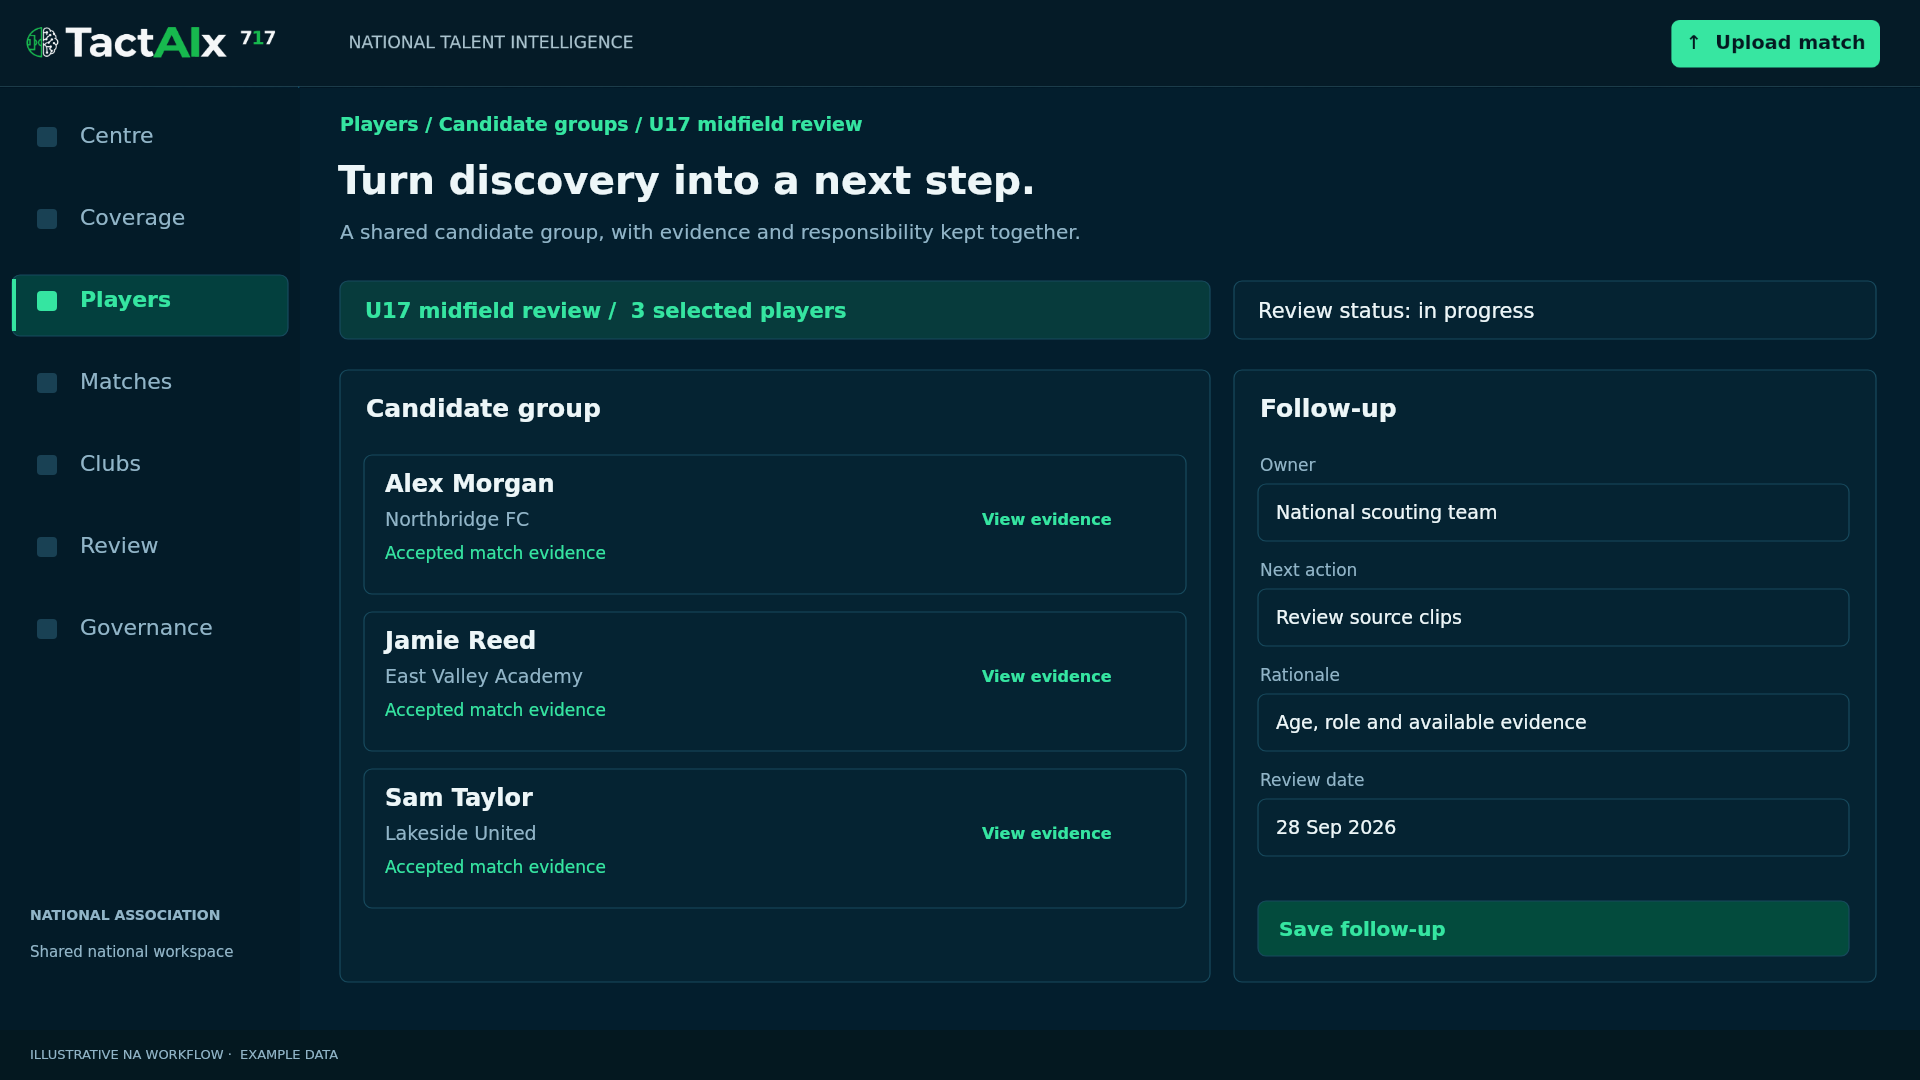
Task: Click Accepted match evidence under Alex Morgan
Action: point(495,554)
